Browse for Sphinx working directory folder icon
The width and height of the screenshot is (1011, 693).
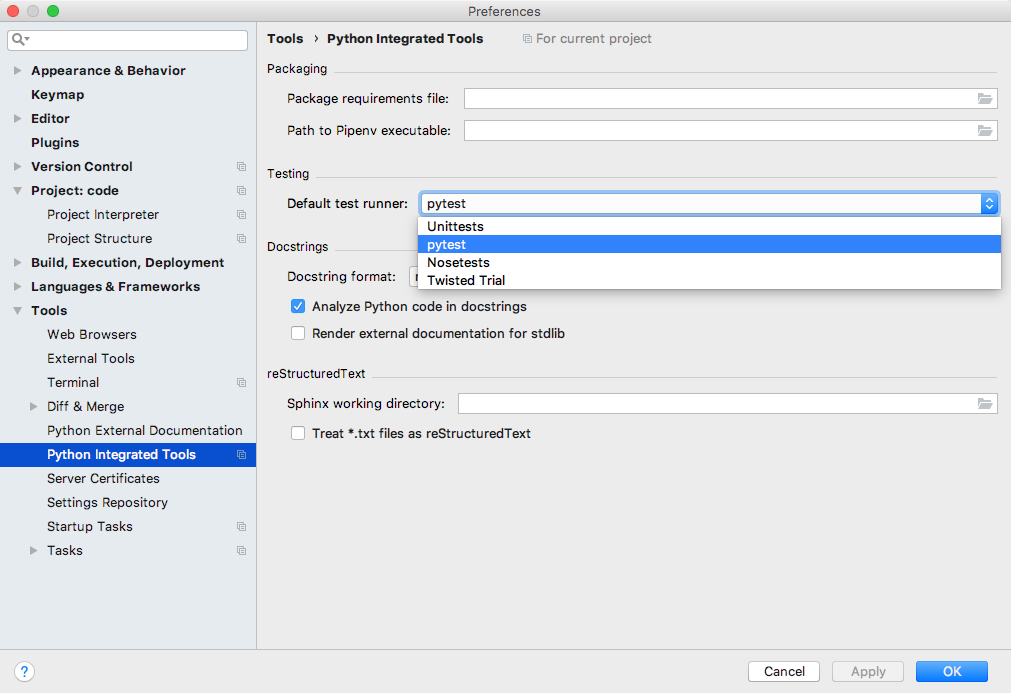click(985, 404)
